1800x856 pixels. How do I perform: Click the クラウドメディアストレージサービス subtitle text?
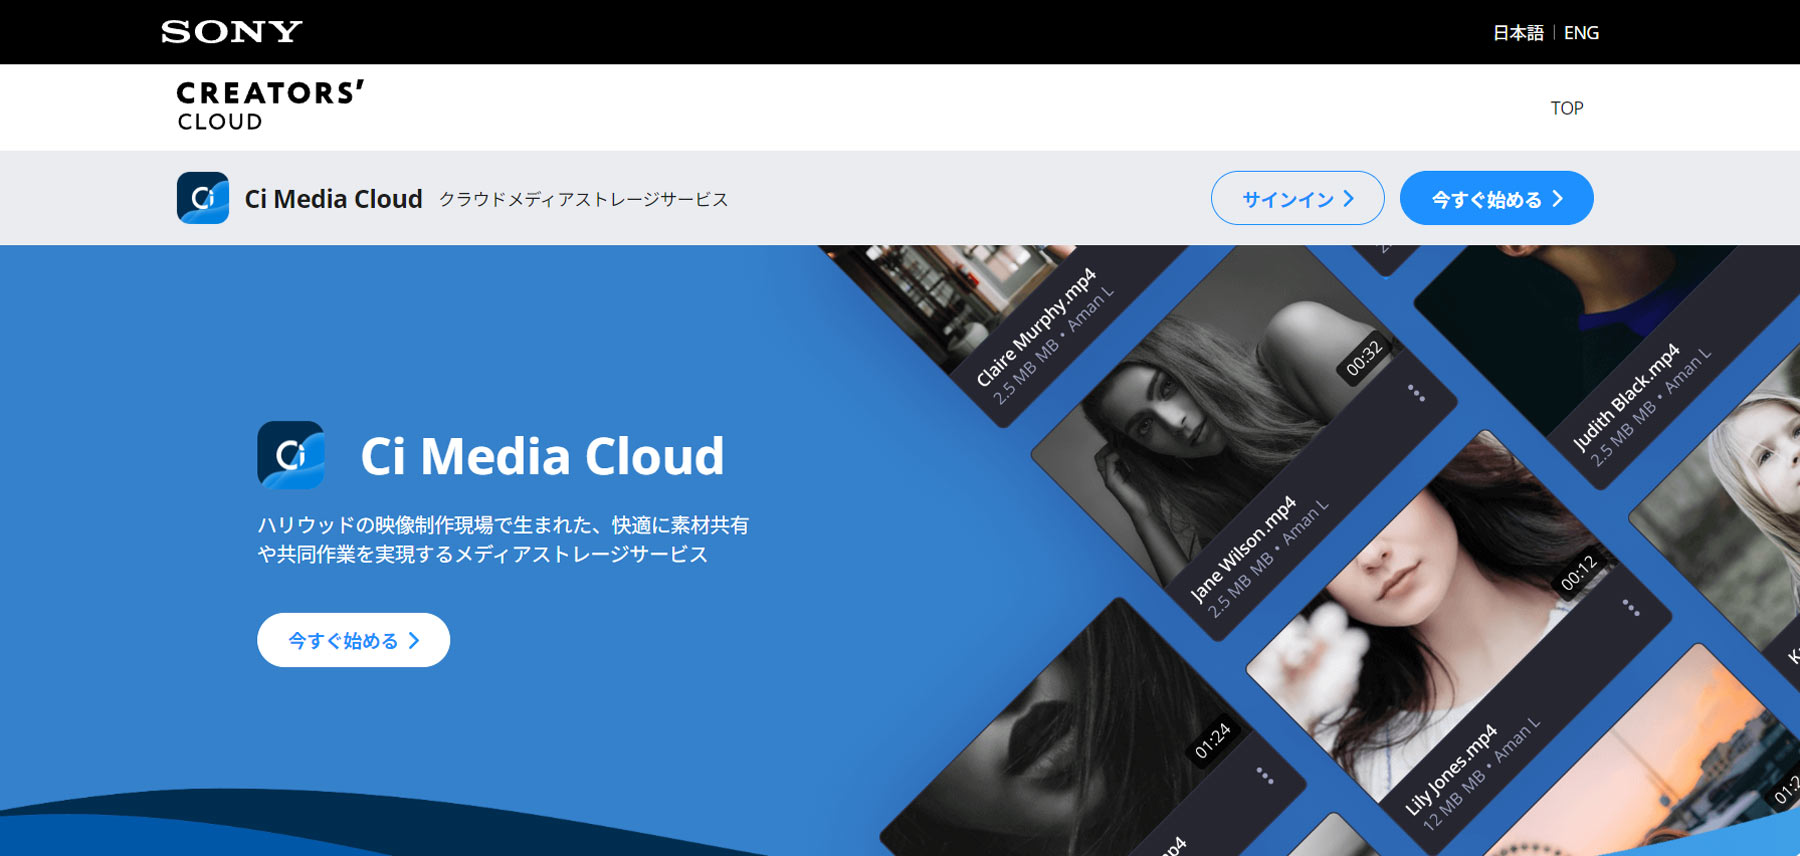[x=584, y=199]
